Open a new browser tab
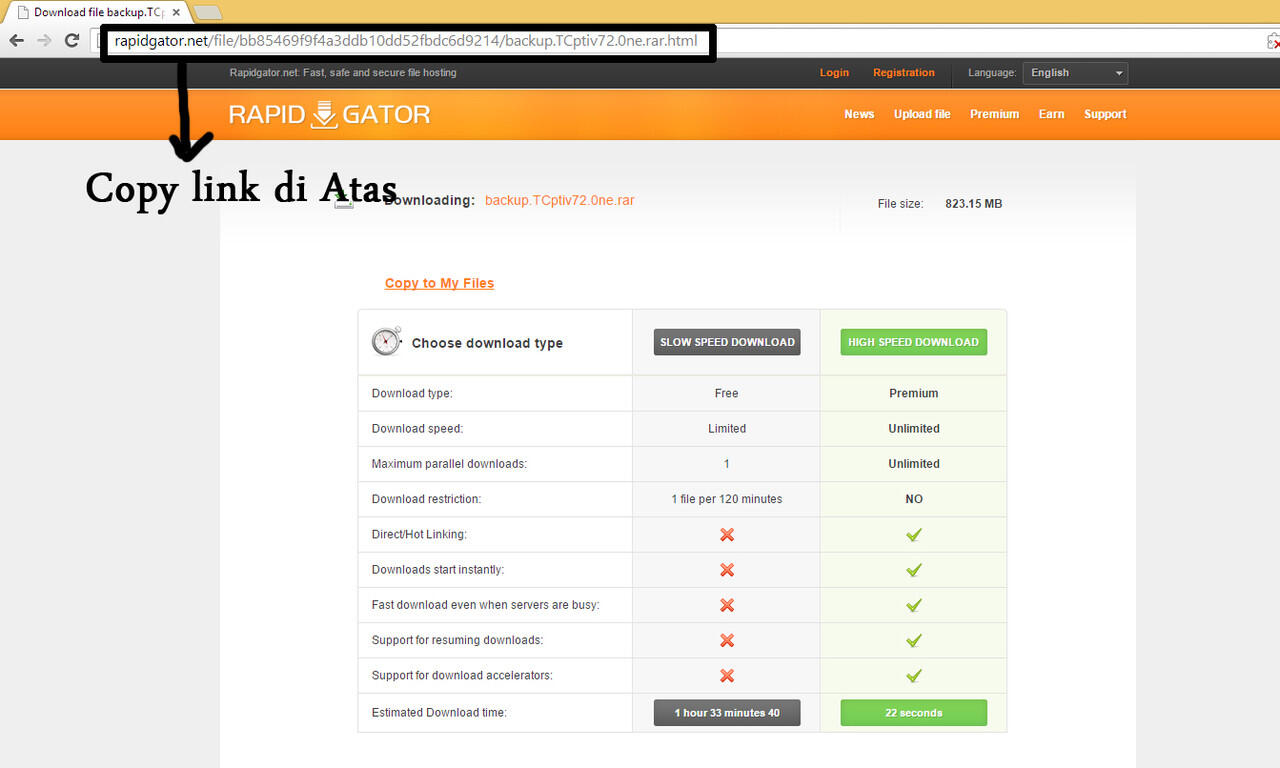 pos(207,13)
